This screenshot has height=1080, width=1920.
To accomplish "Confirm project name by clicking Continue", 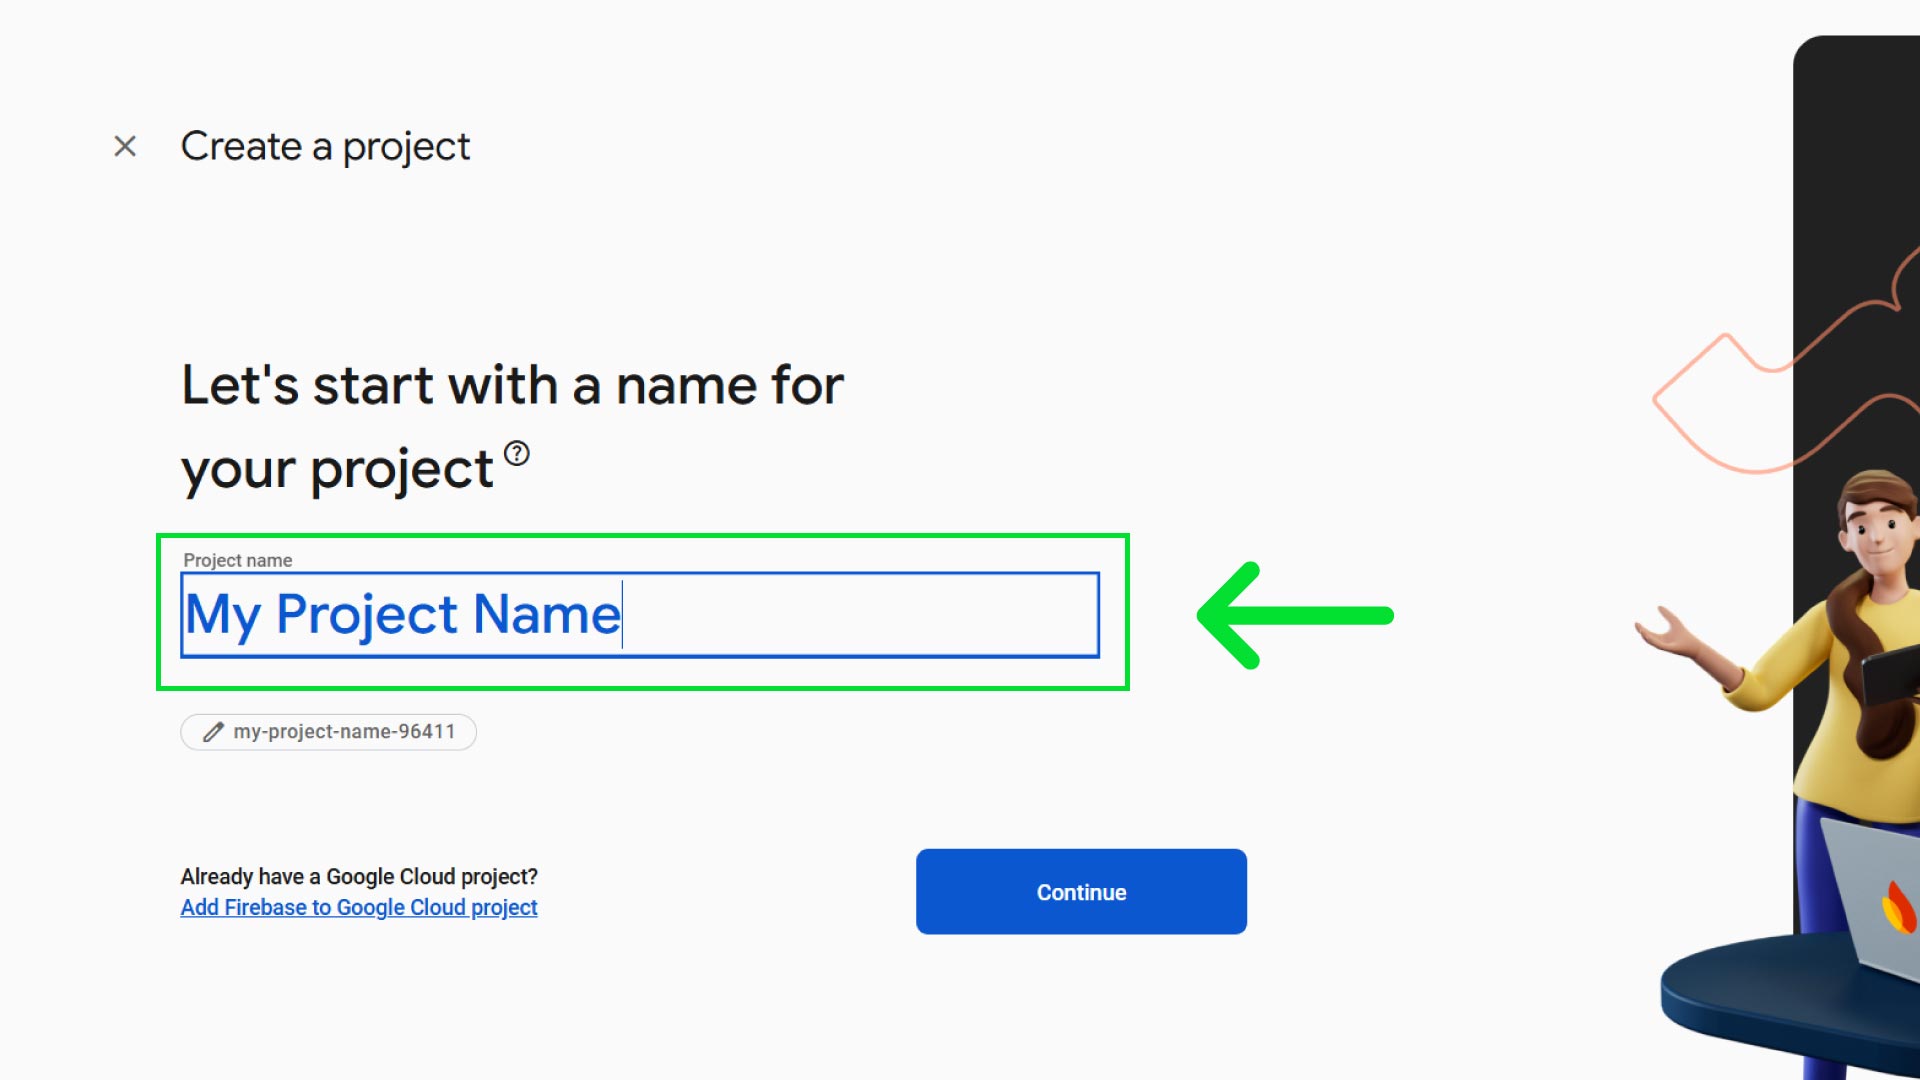I will click(x=1080, y=891).
